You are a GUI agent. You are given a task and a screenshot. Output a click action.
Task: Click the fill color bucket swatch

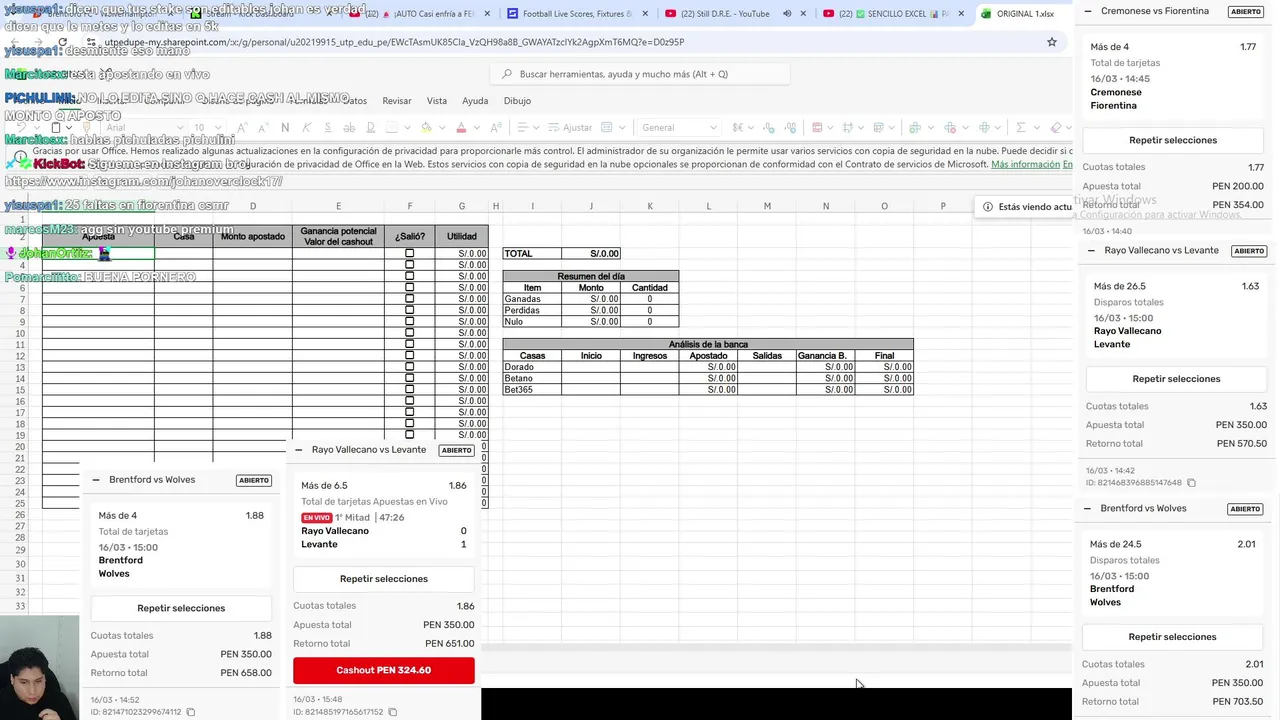[x=426, y=127]
